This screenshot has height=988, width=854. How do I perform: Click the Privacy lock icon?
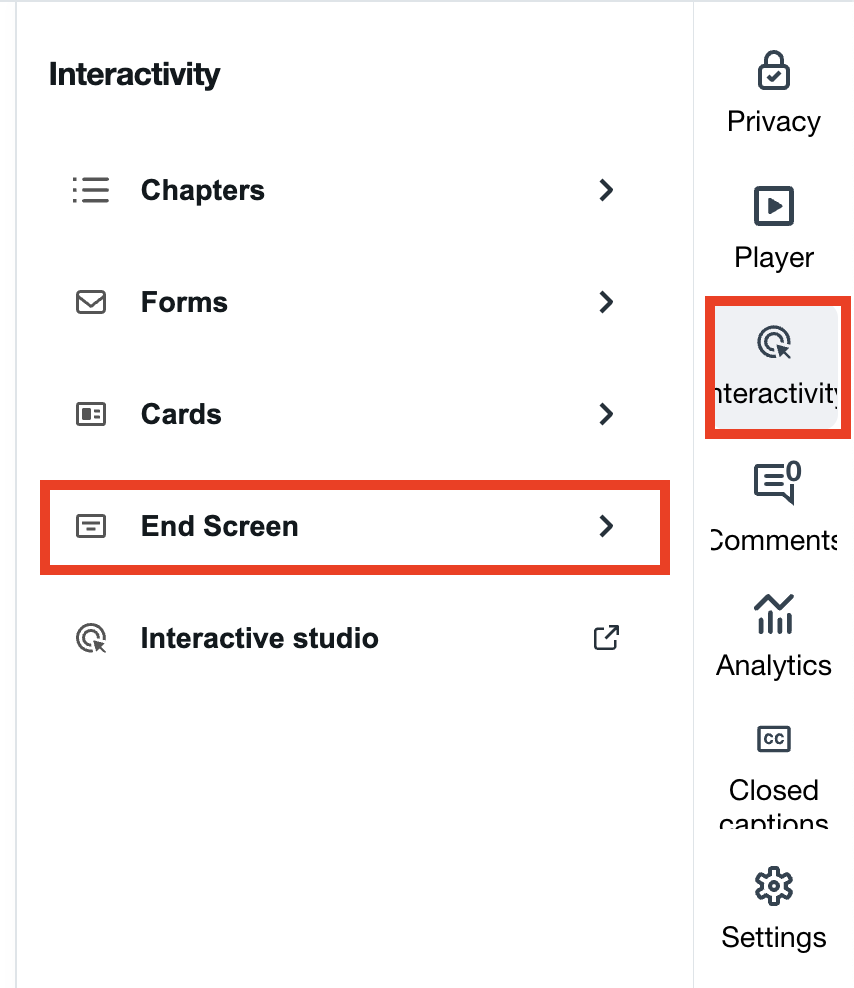tap(774, 70)
